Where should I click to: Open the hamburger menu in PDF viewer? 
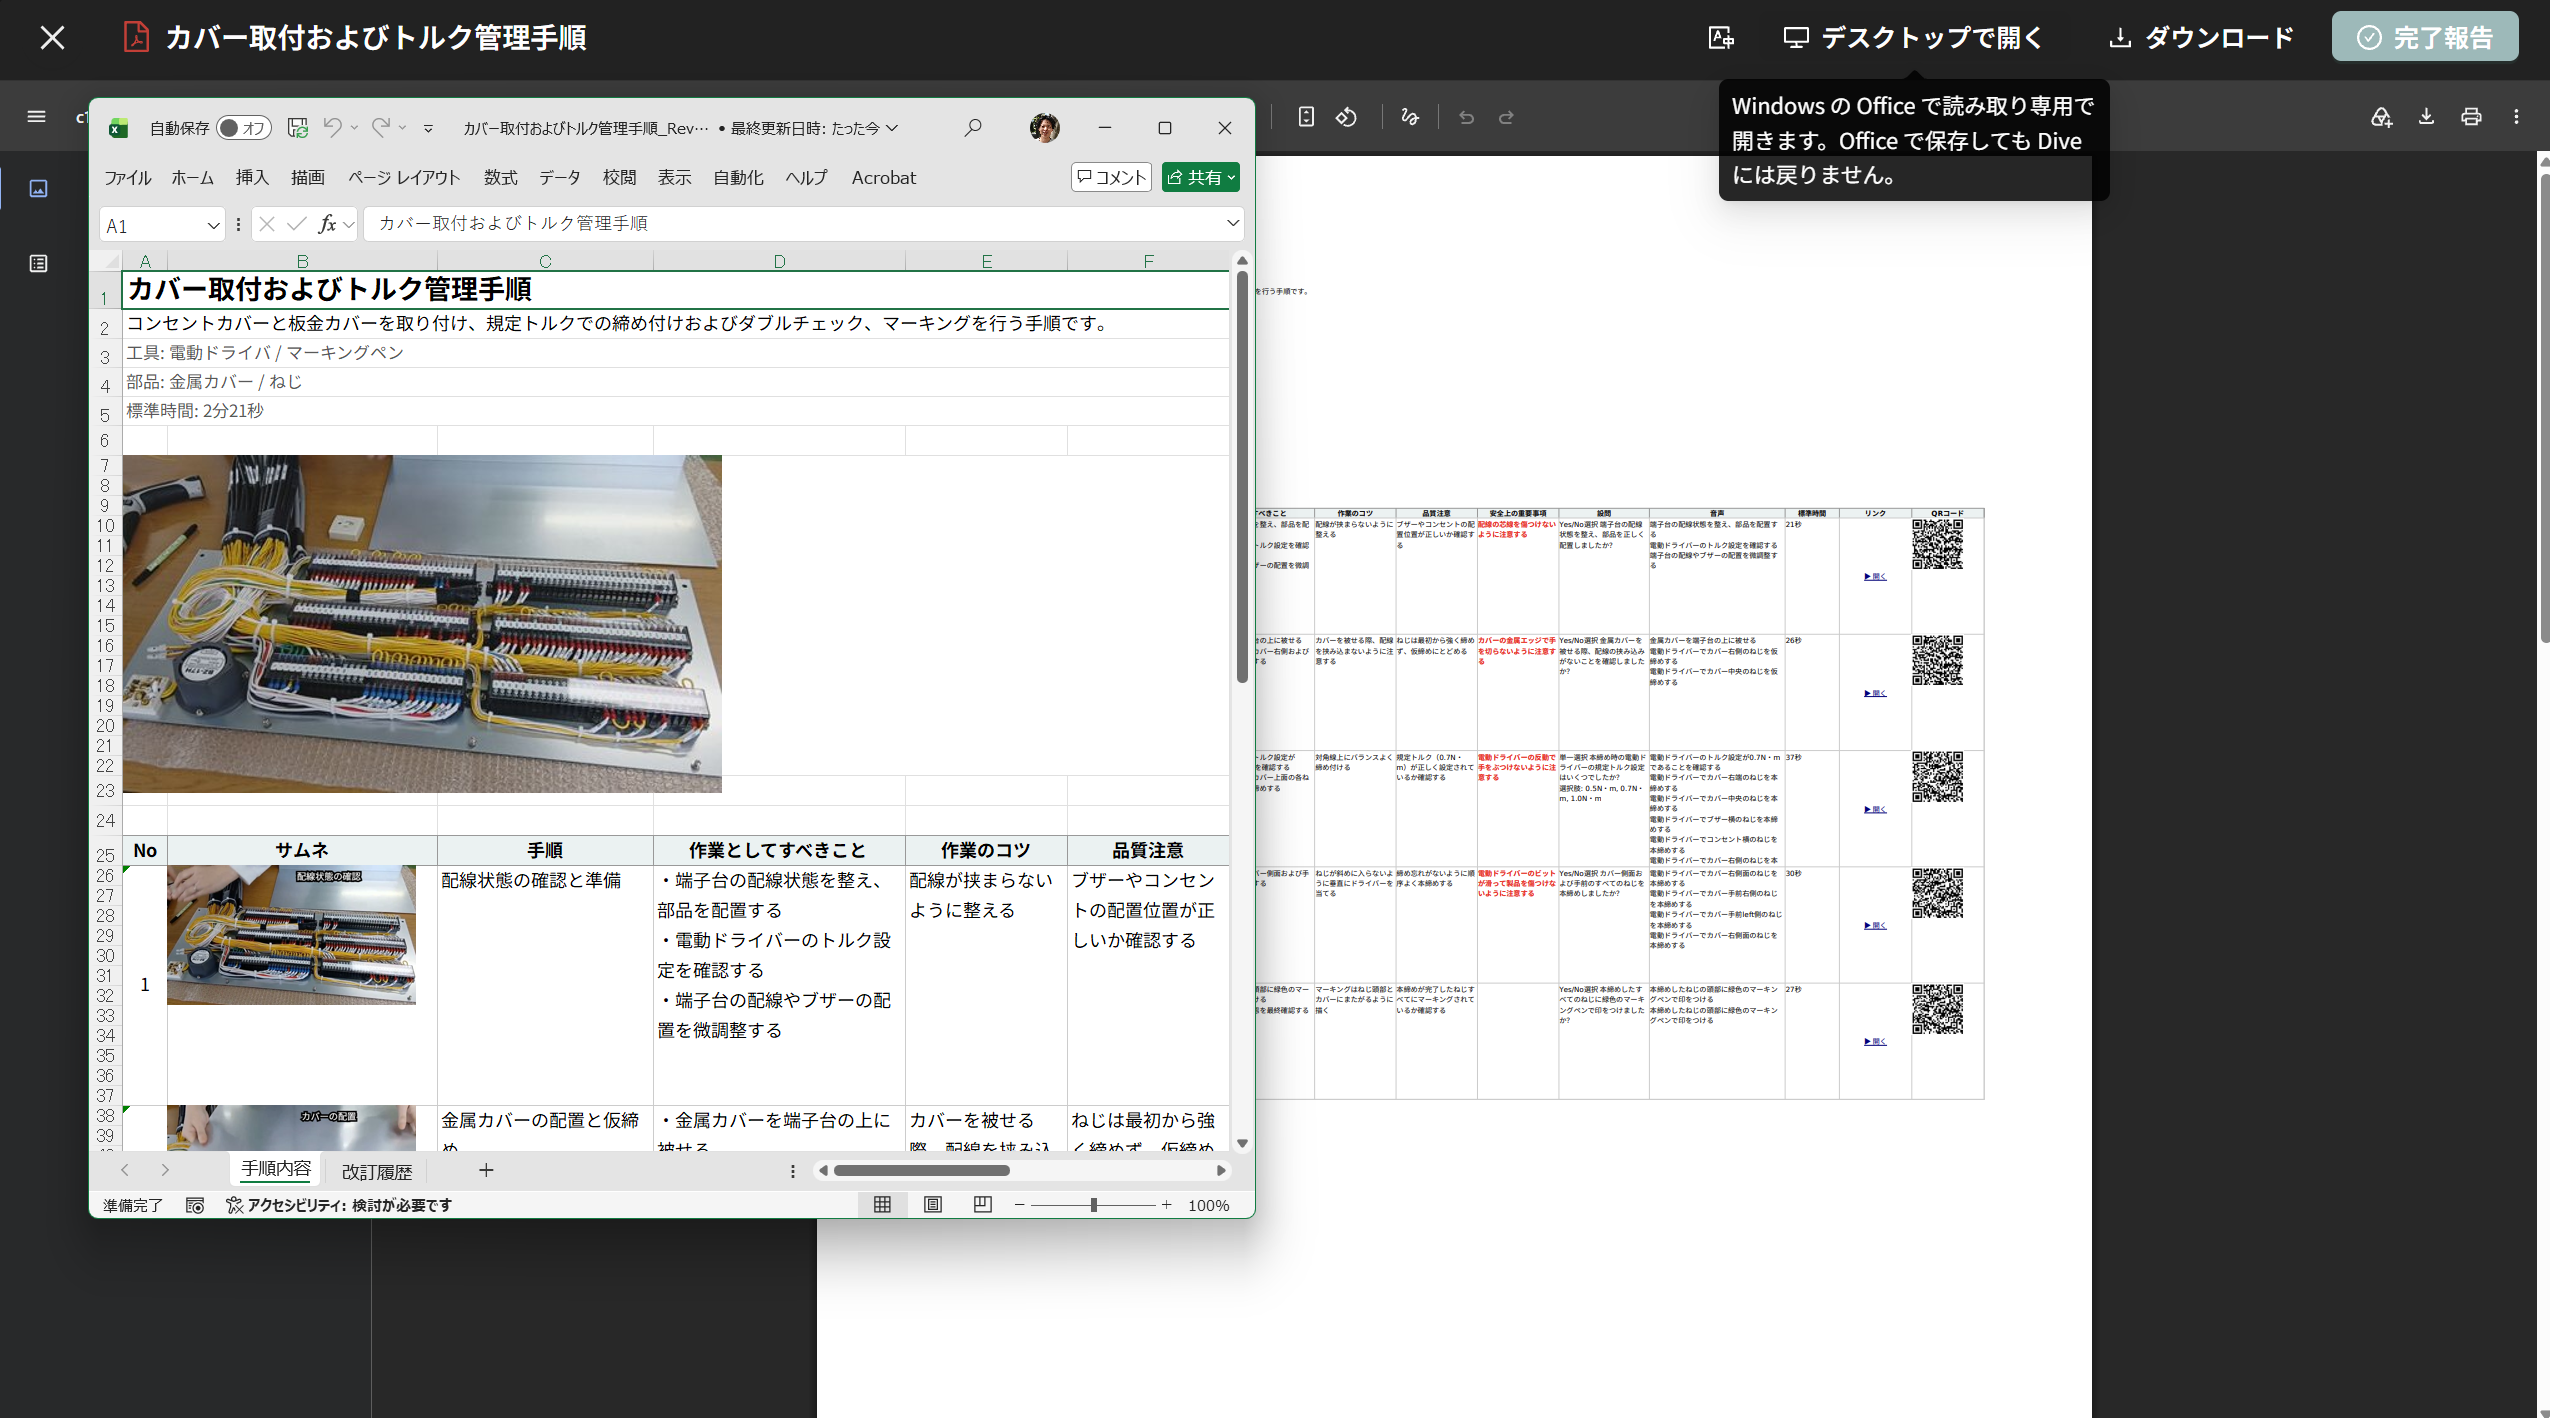coord(36,116)
